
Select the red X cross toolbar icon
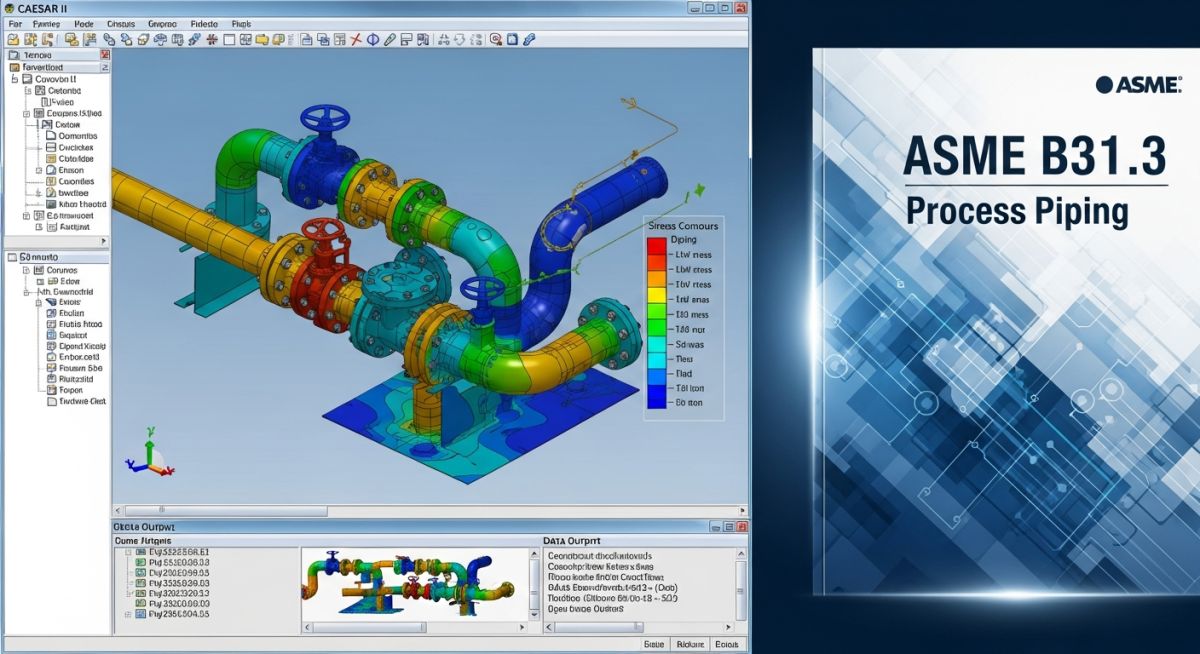(x=355, y=40)
